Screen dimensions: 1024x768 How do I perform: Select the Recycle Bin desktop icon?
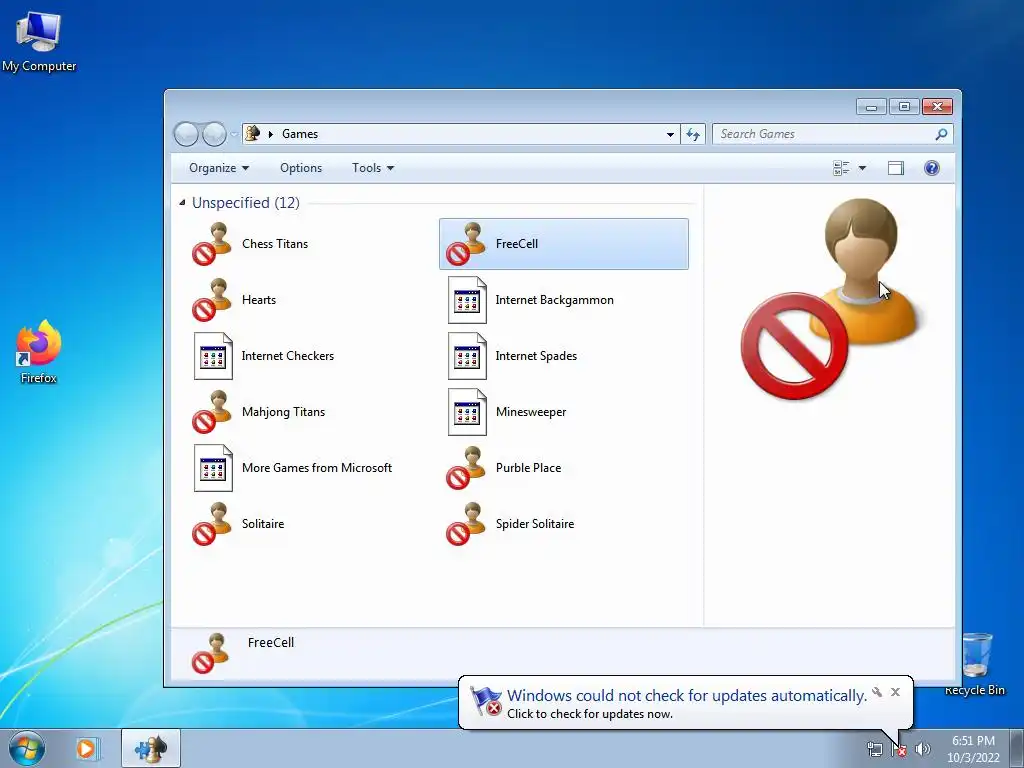975,664
